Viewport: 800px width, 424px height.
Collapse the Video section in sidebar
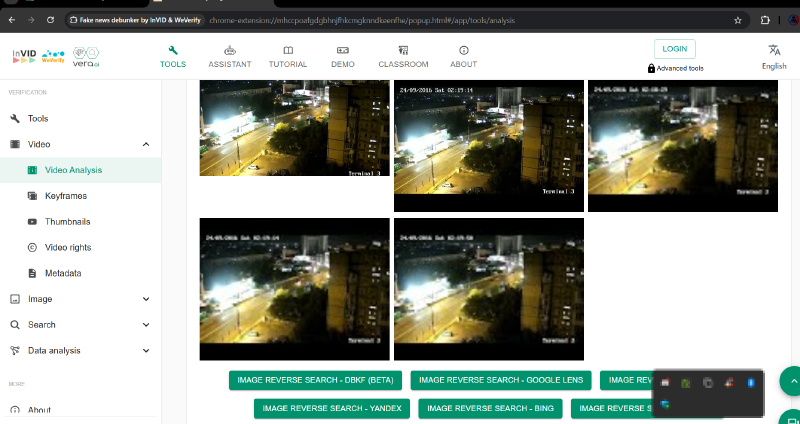146,144
